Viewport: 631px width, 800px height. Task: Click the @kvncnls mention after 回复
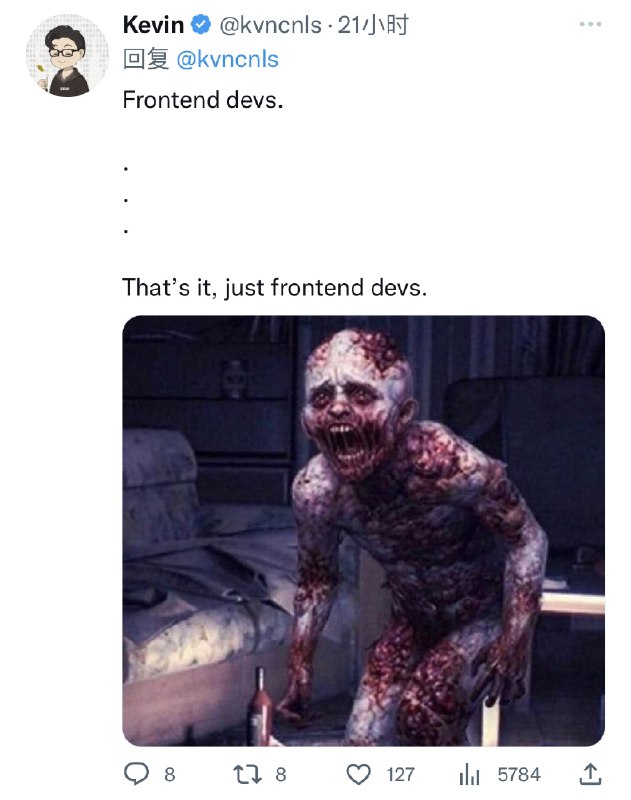(x=227, y=60)
